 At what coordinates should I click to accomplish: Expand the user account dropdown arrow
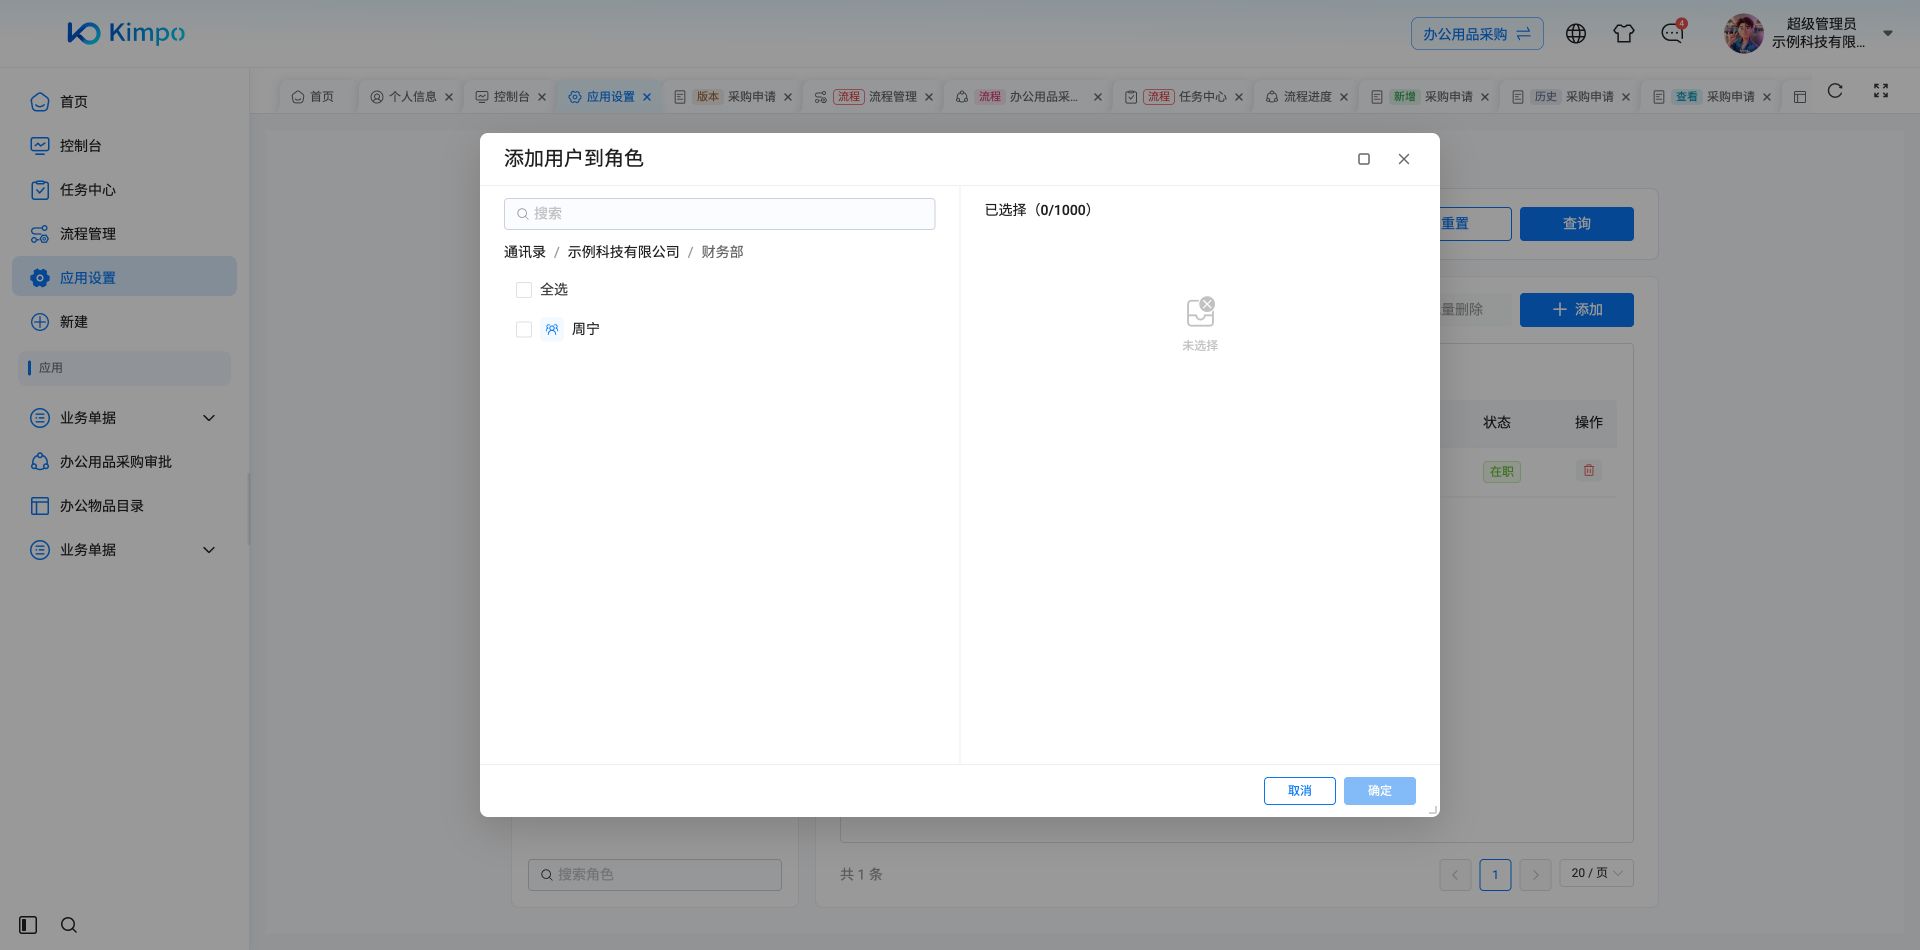[1887, 33]
